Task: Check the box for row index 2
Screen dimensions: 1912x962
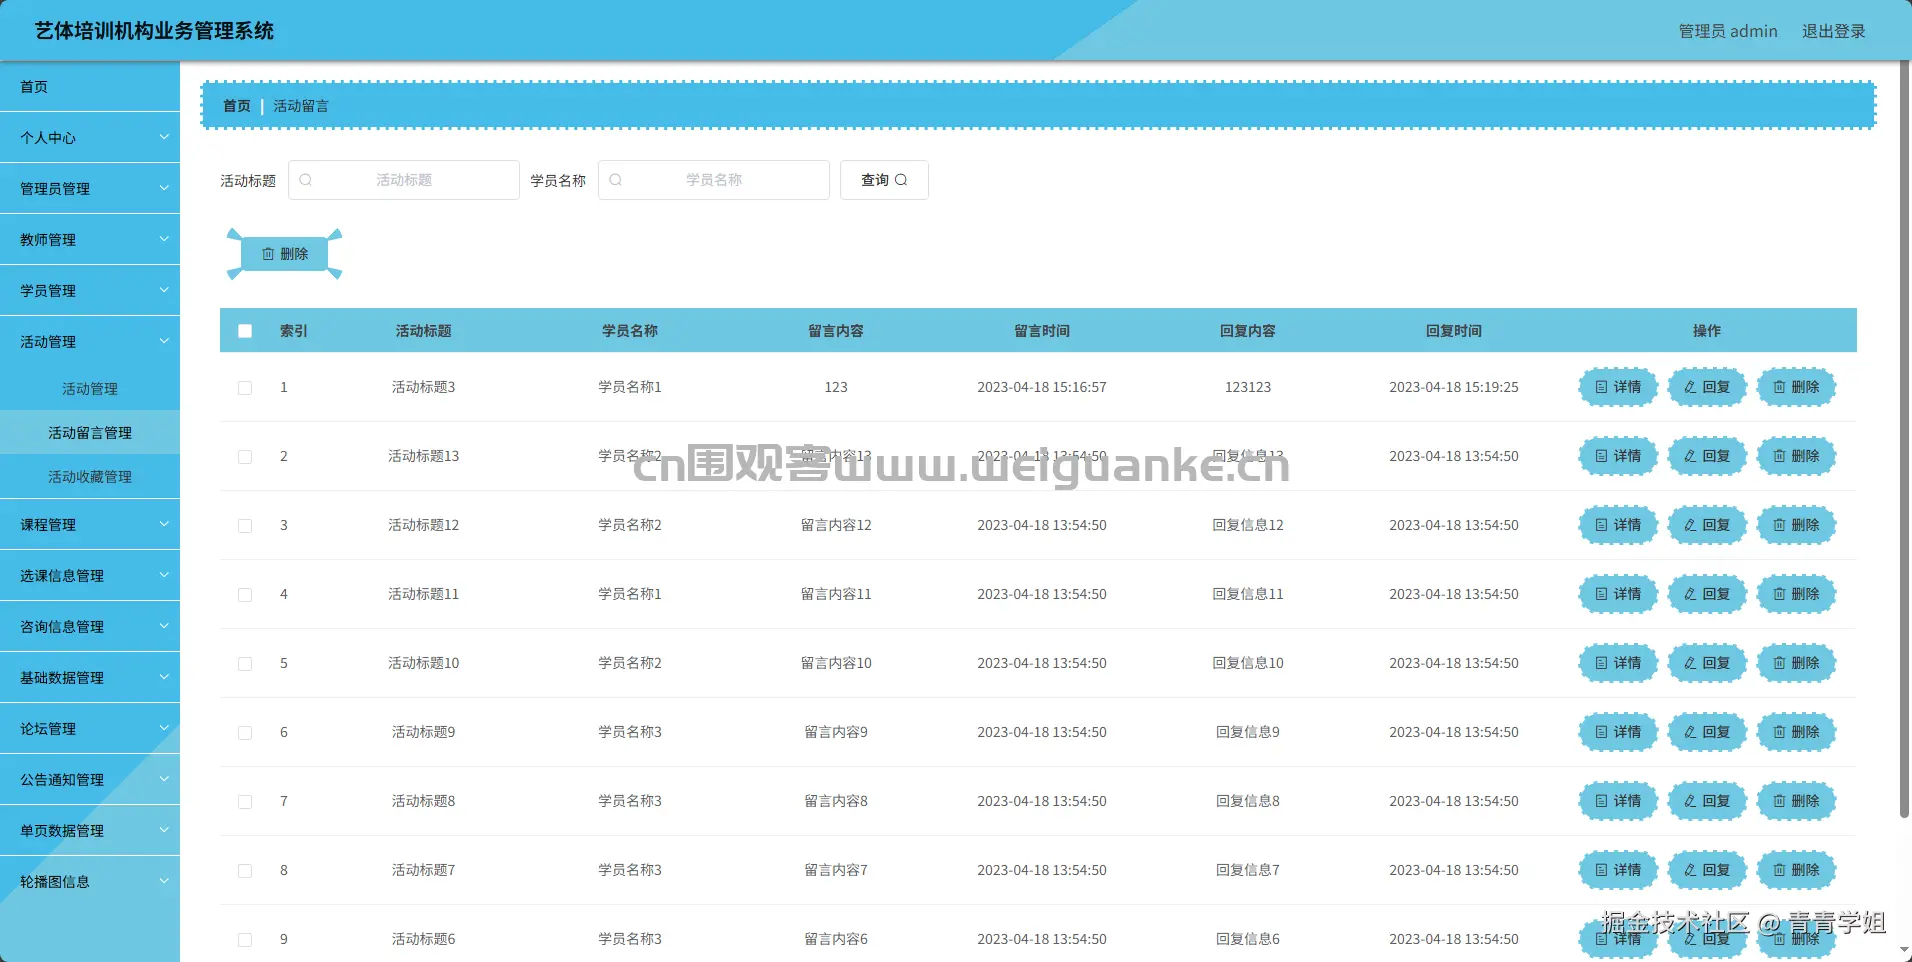Action: (245, 457)
